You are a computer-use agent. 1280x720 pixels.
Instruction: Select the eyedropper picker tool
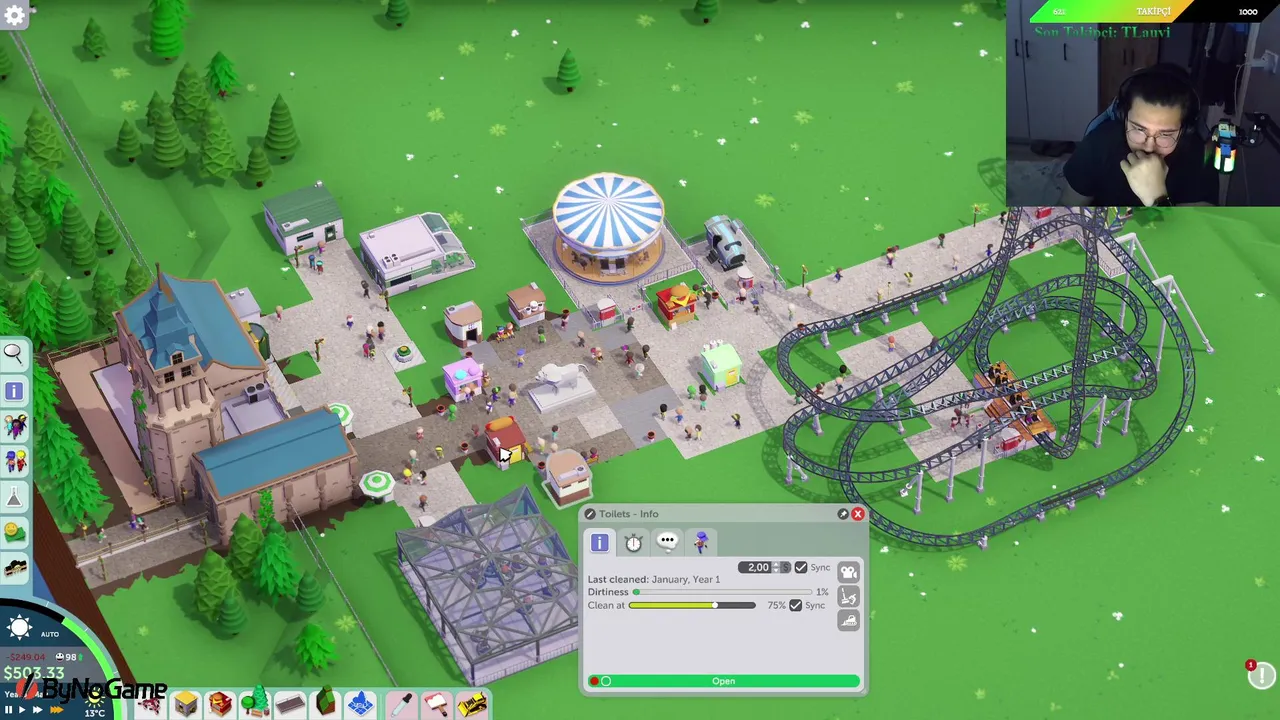(x=401, y=705)
